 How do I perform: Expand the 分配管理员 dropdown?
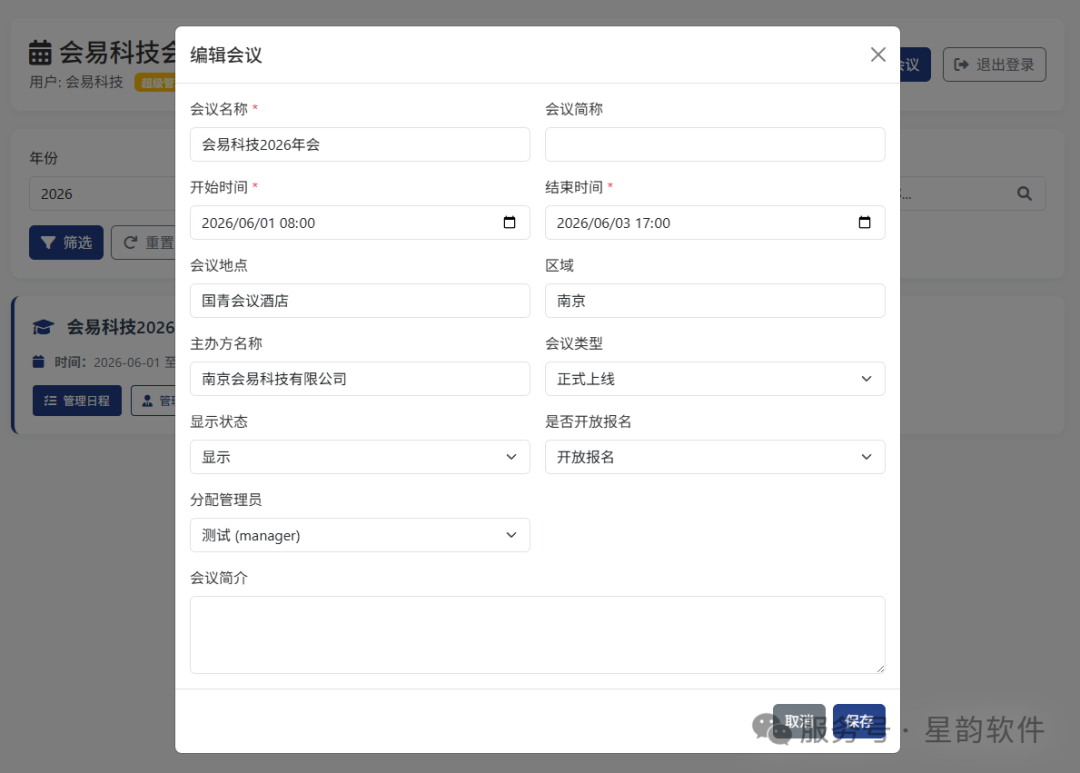click(x=360, y=535)
